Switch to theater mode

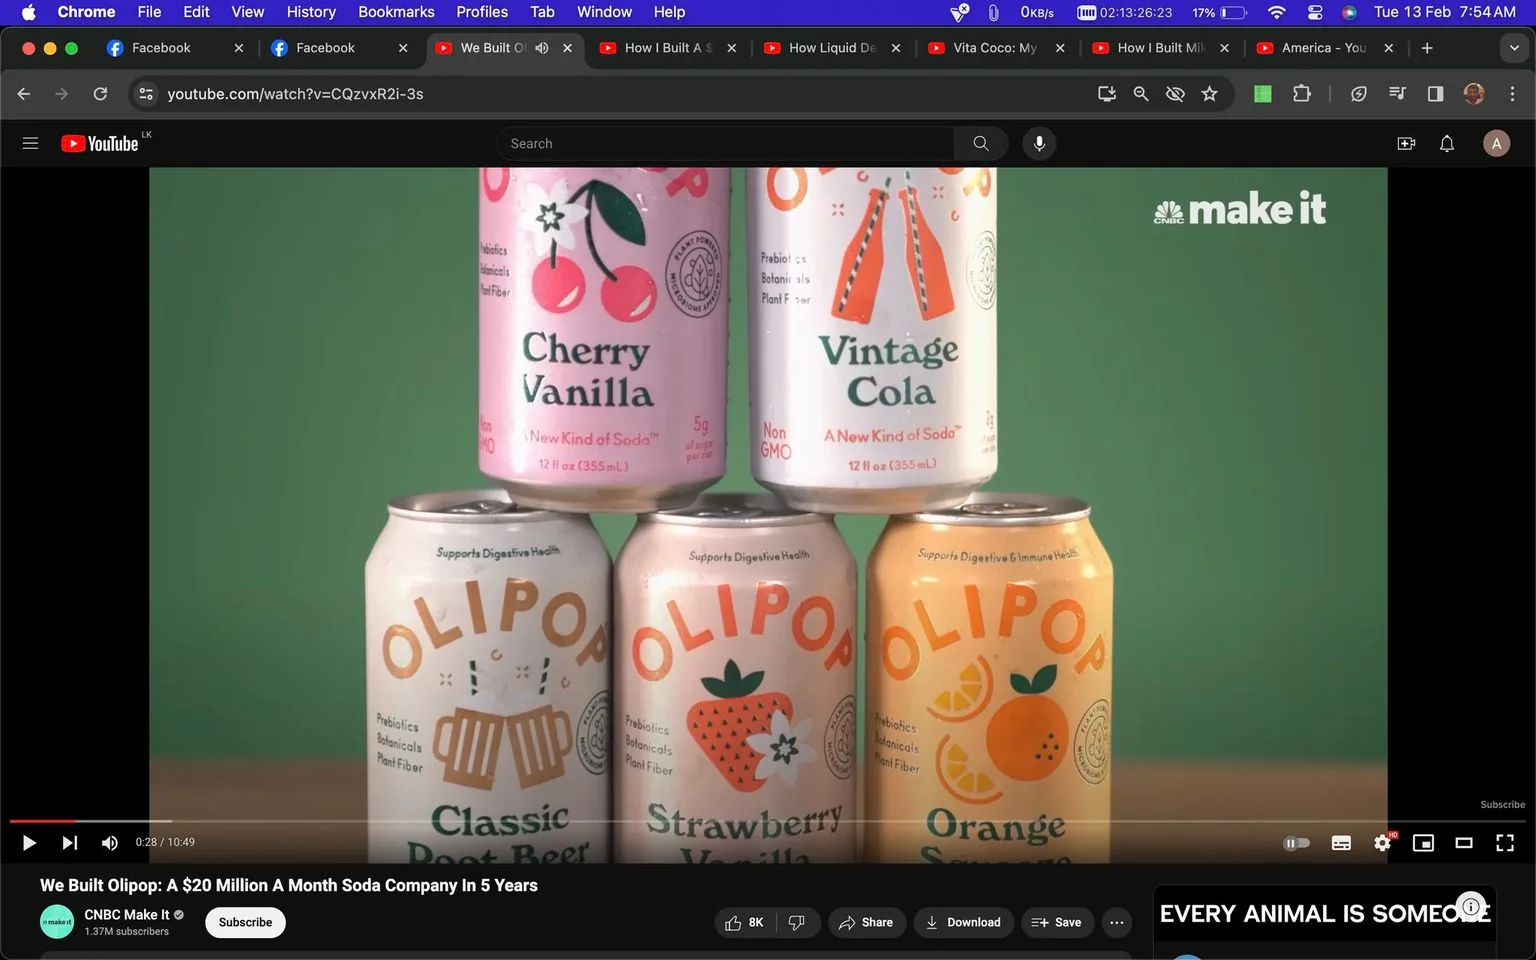(x=1464, y=843)
